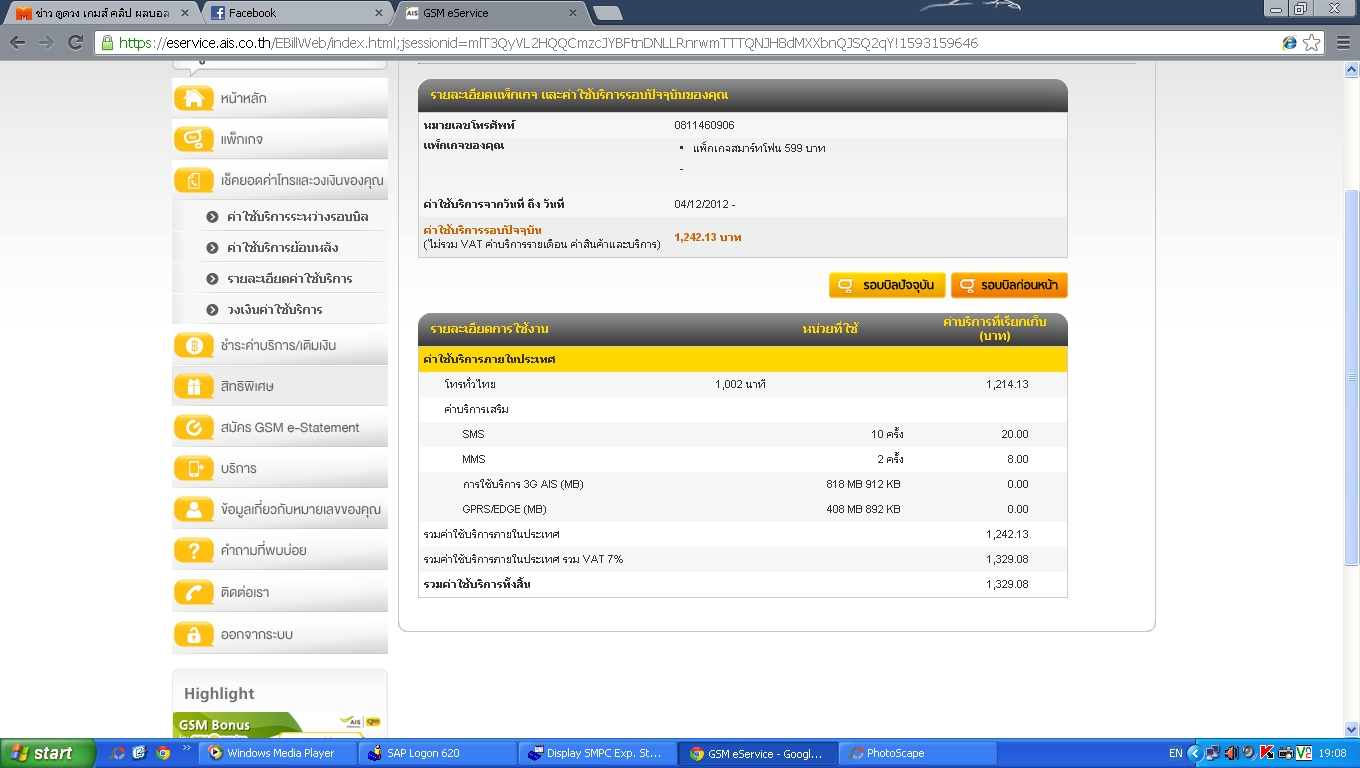Click the 818 MB 912 KB usage value

tap(863, 484)
